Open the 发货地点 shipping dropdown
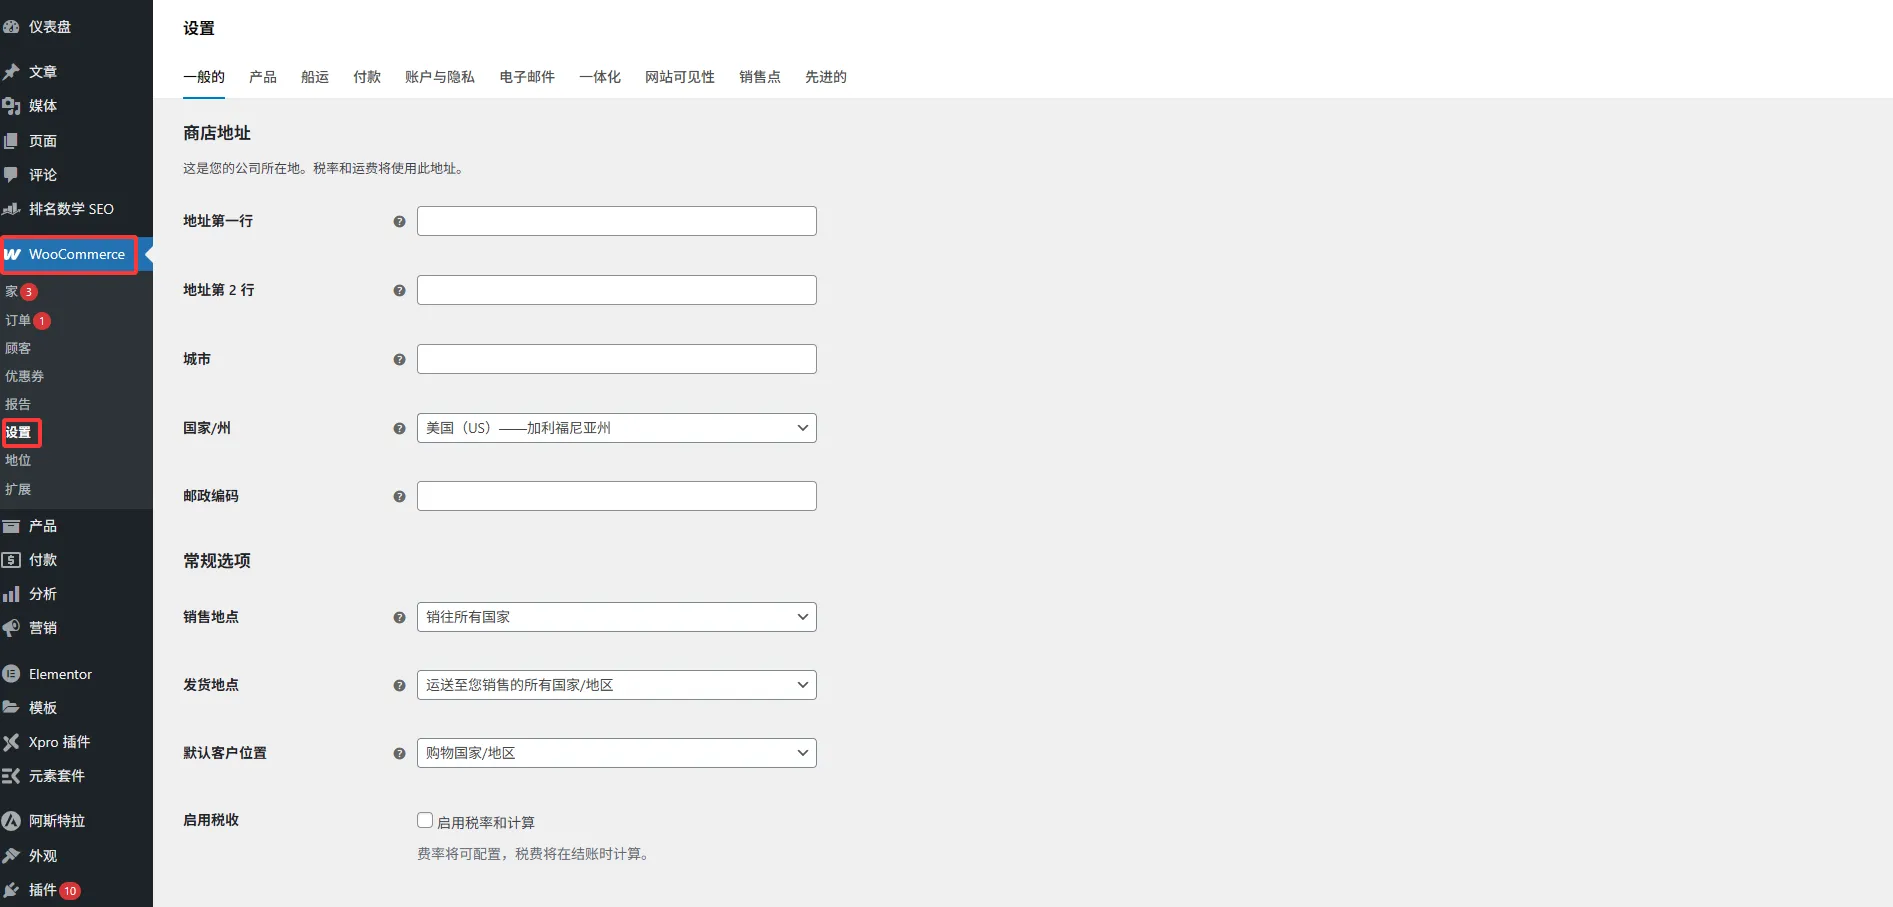The width and height of the screenshot is (1893, 907). (x=616, y=685)
